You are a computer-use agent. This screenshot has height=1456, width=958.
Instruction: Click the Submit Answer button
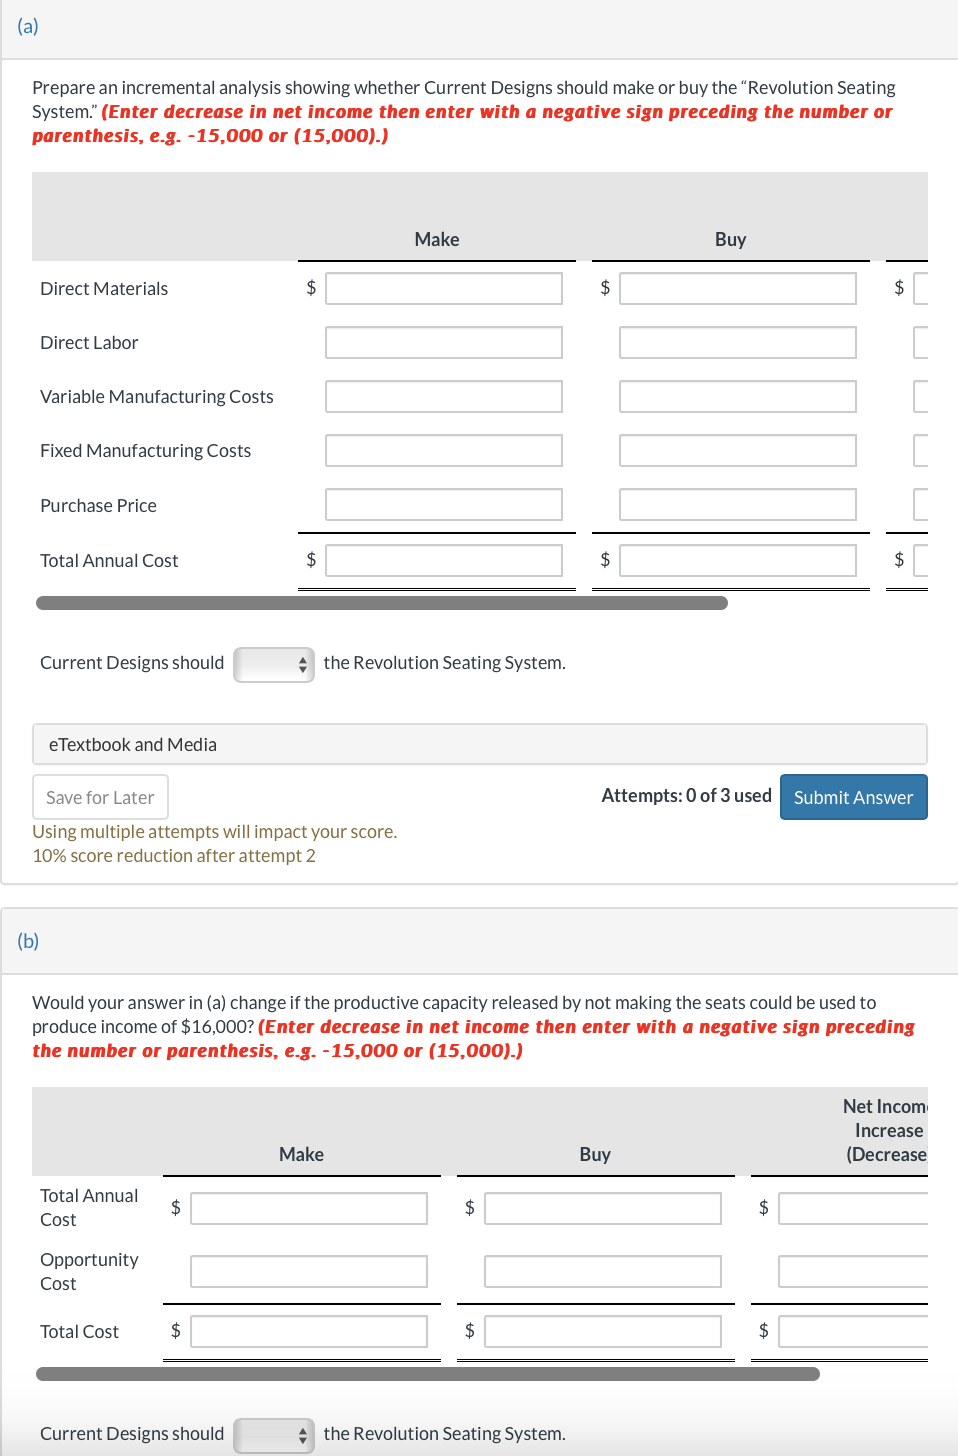pos(853,796)
